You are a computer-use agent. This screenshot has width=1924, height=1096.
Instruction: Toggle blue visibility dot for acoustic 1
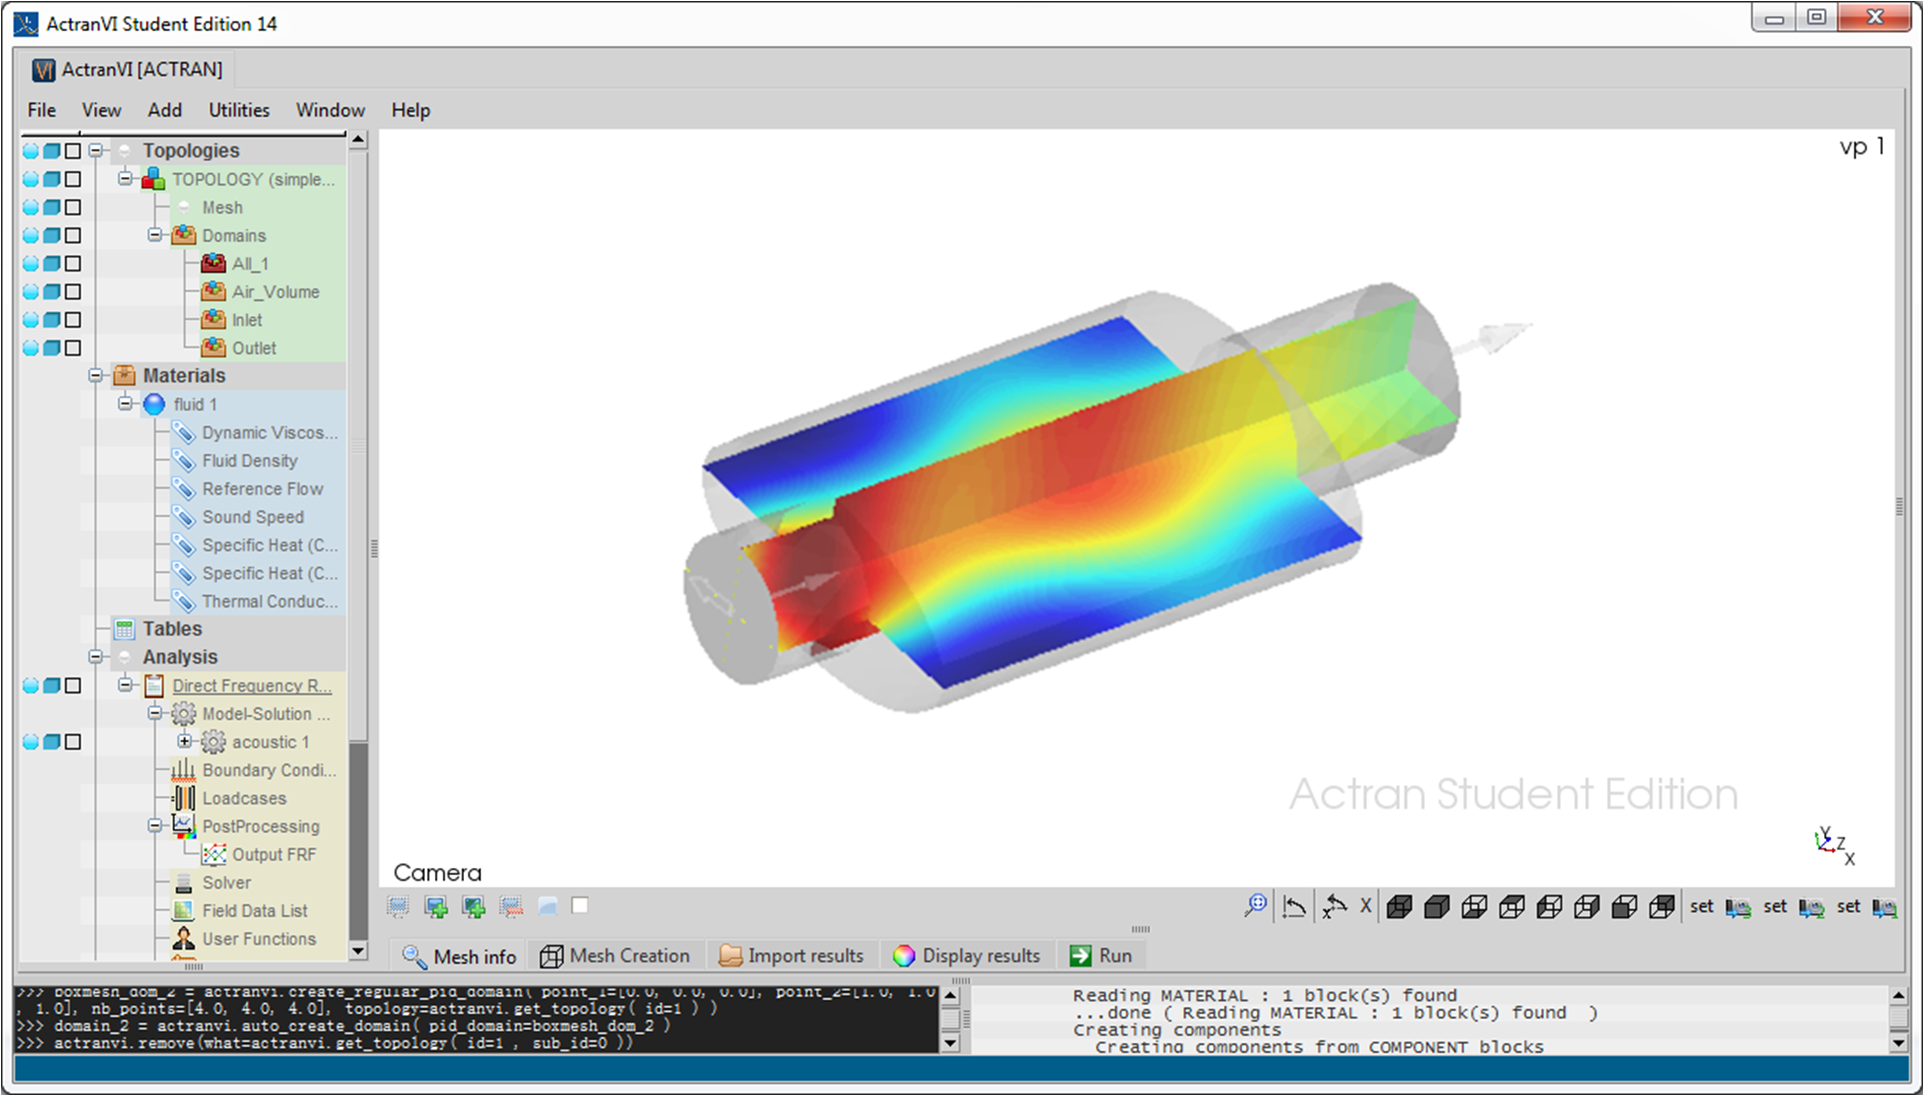[x=31, y=742]
